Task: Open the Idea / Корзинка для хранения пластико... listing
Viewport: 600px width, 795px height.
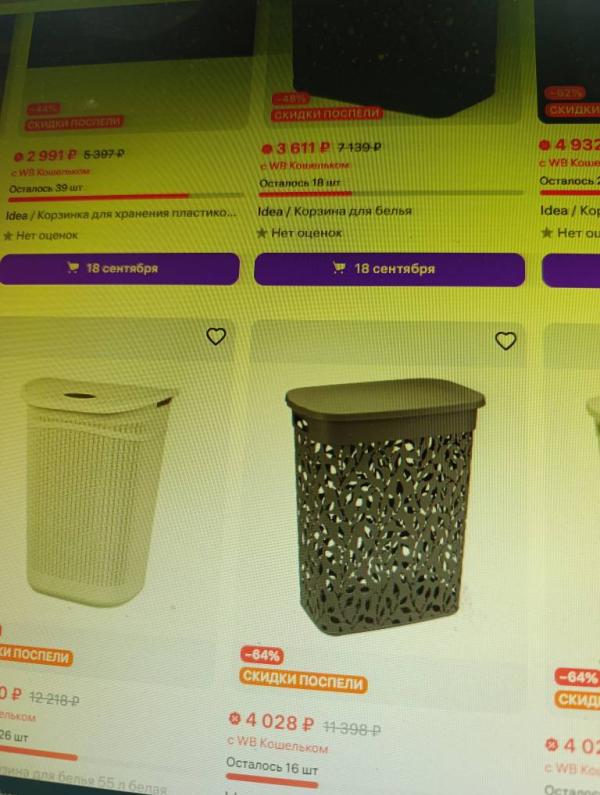Action: pos(121,213)
